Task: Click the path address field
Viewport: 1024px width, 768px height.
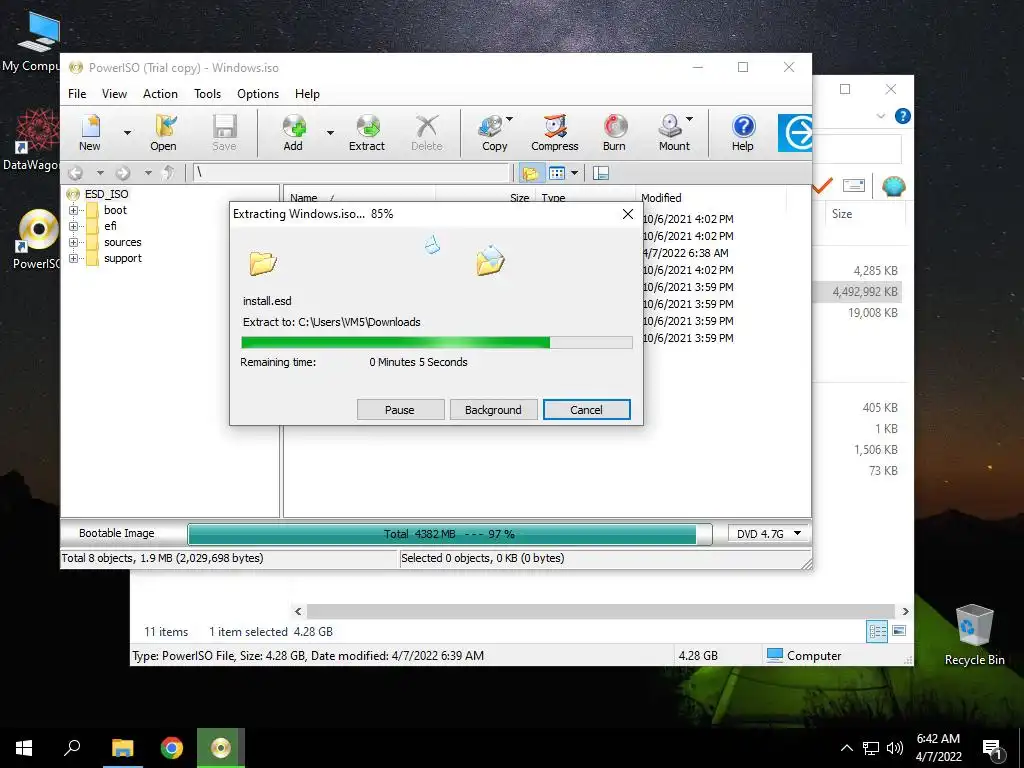Action: [351, 173]
